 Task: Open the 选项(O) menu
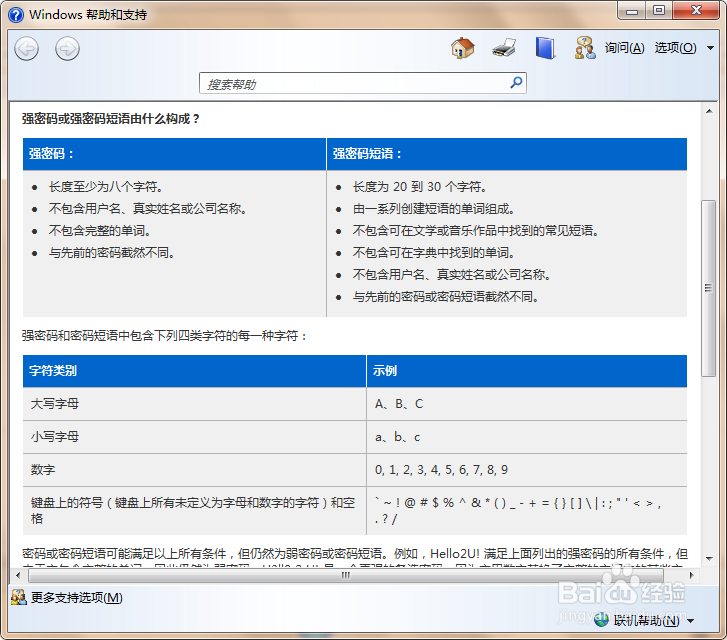pyautogui.click(x=675, y=48)
